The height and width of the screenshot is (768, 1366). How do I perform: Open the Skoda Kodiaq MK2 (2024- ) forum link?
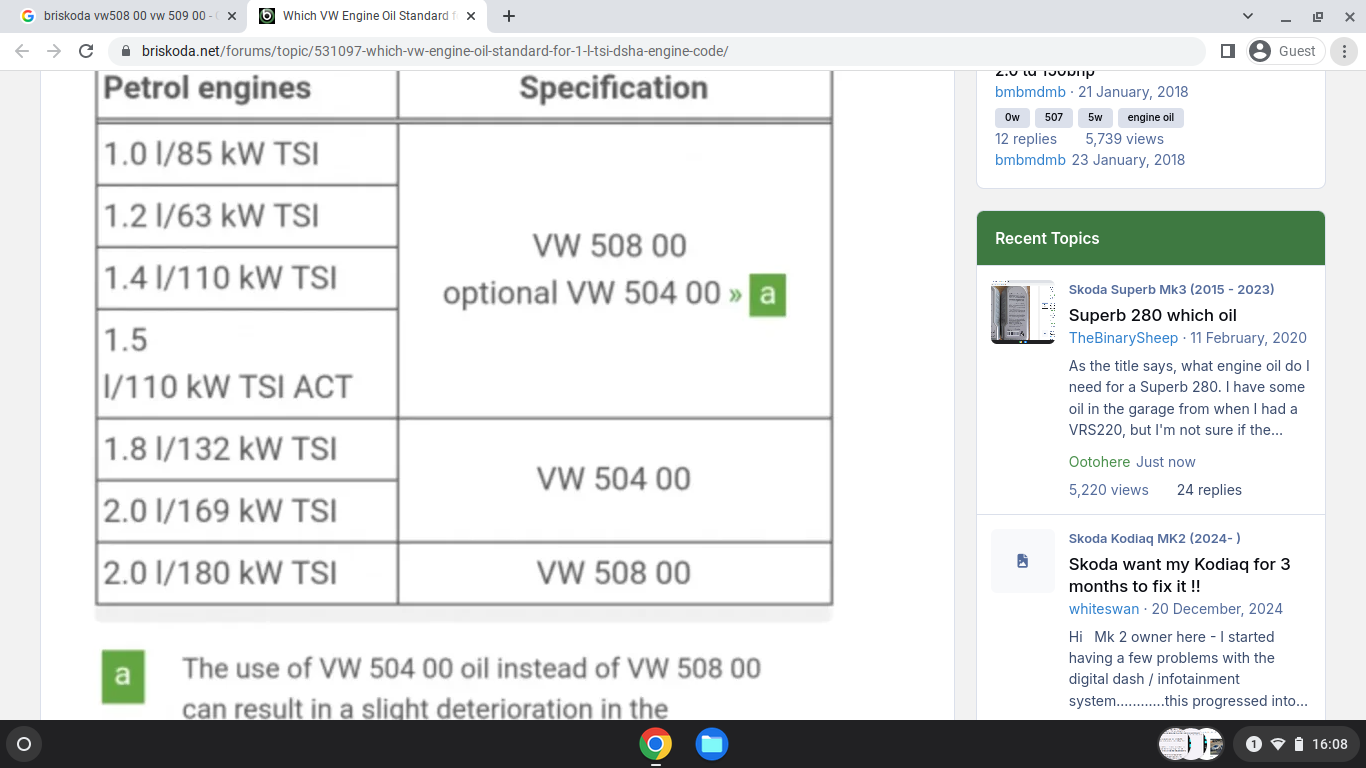[1154, 539]
